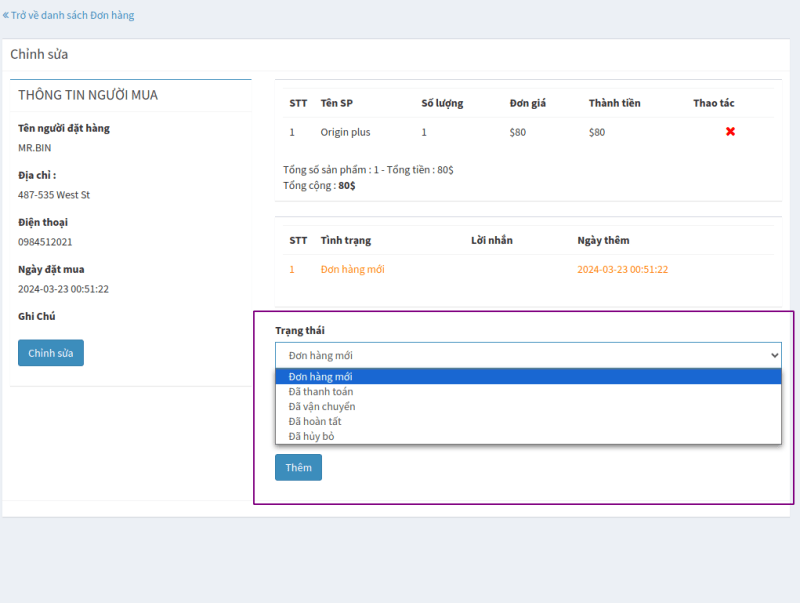Click the Lời nhắn column header
This screenshot has width=800, height=603.
point(491,240)
